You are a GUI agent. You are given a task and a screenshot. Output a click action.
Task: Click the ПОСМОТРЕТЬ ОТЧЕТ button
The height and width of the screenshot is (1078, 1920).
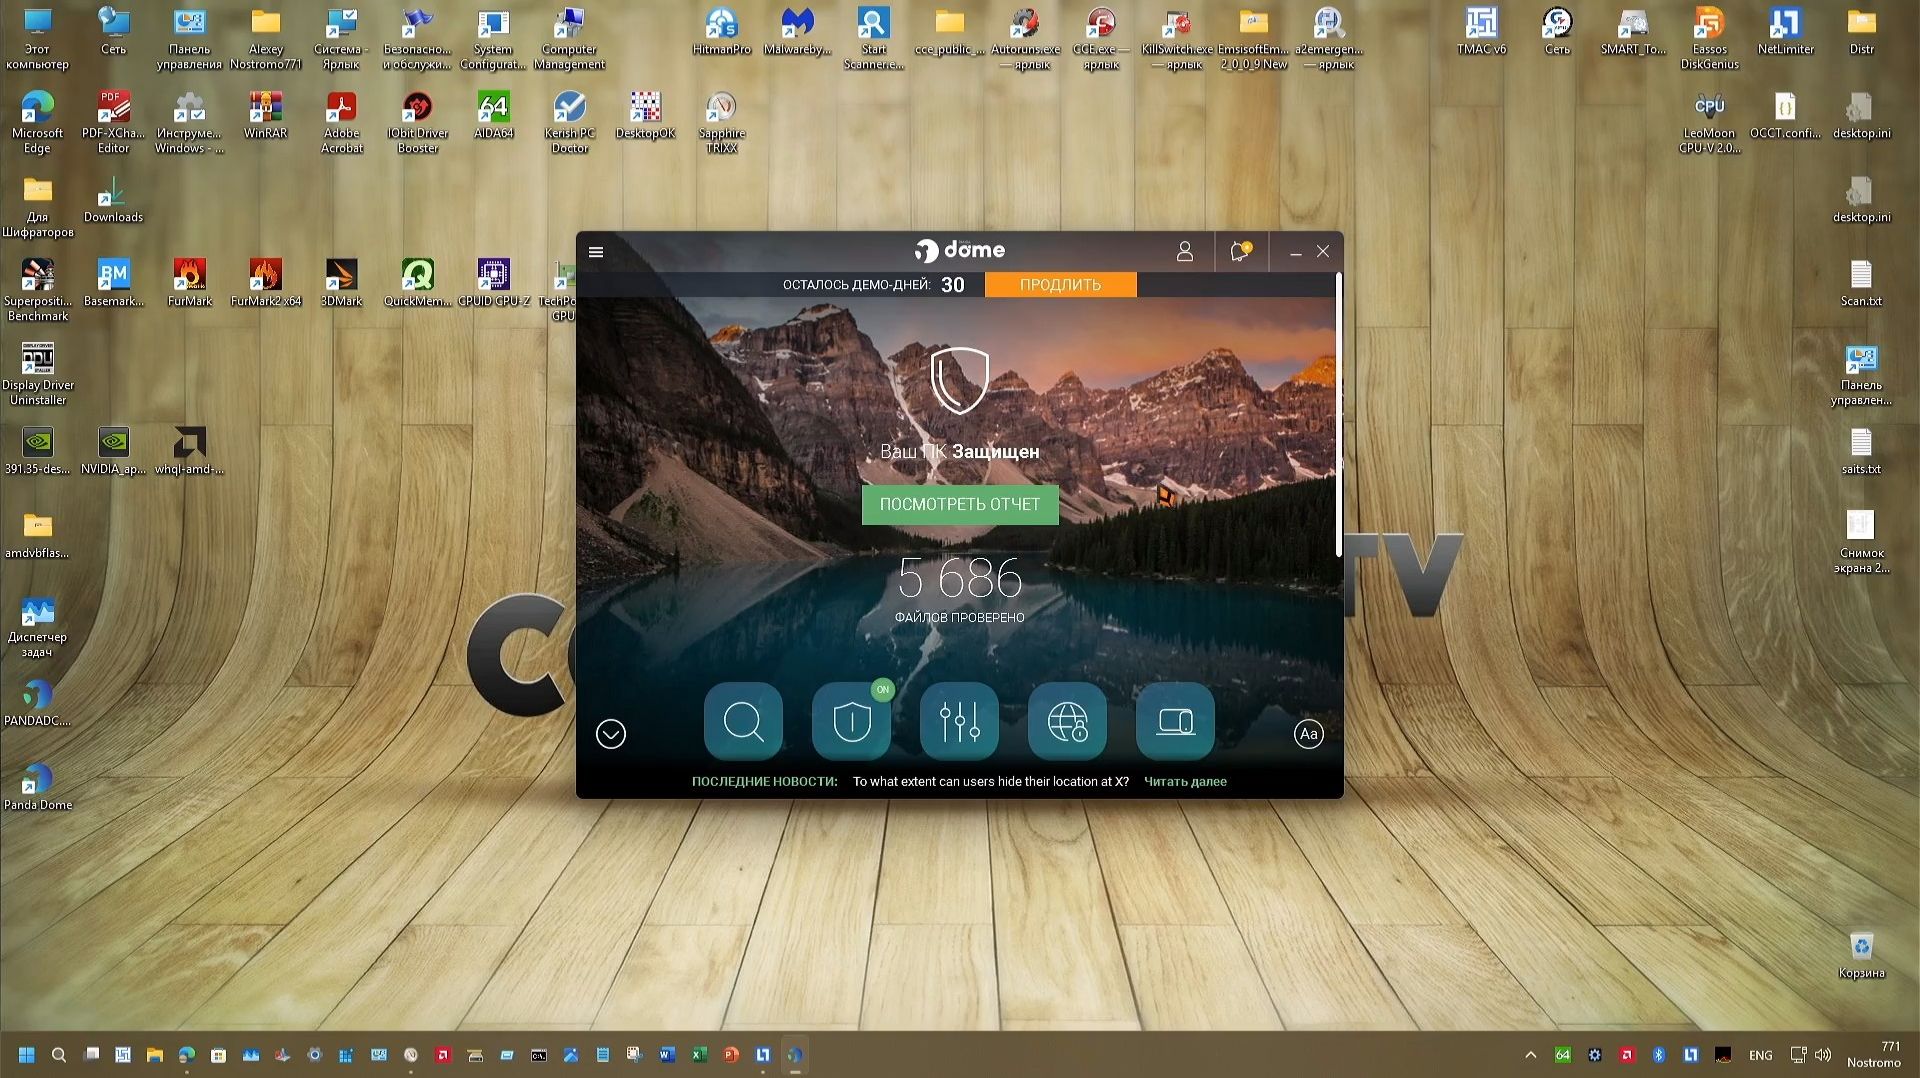(960, 505)
